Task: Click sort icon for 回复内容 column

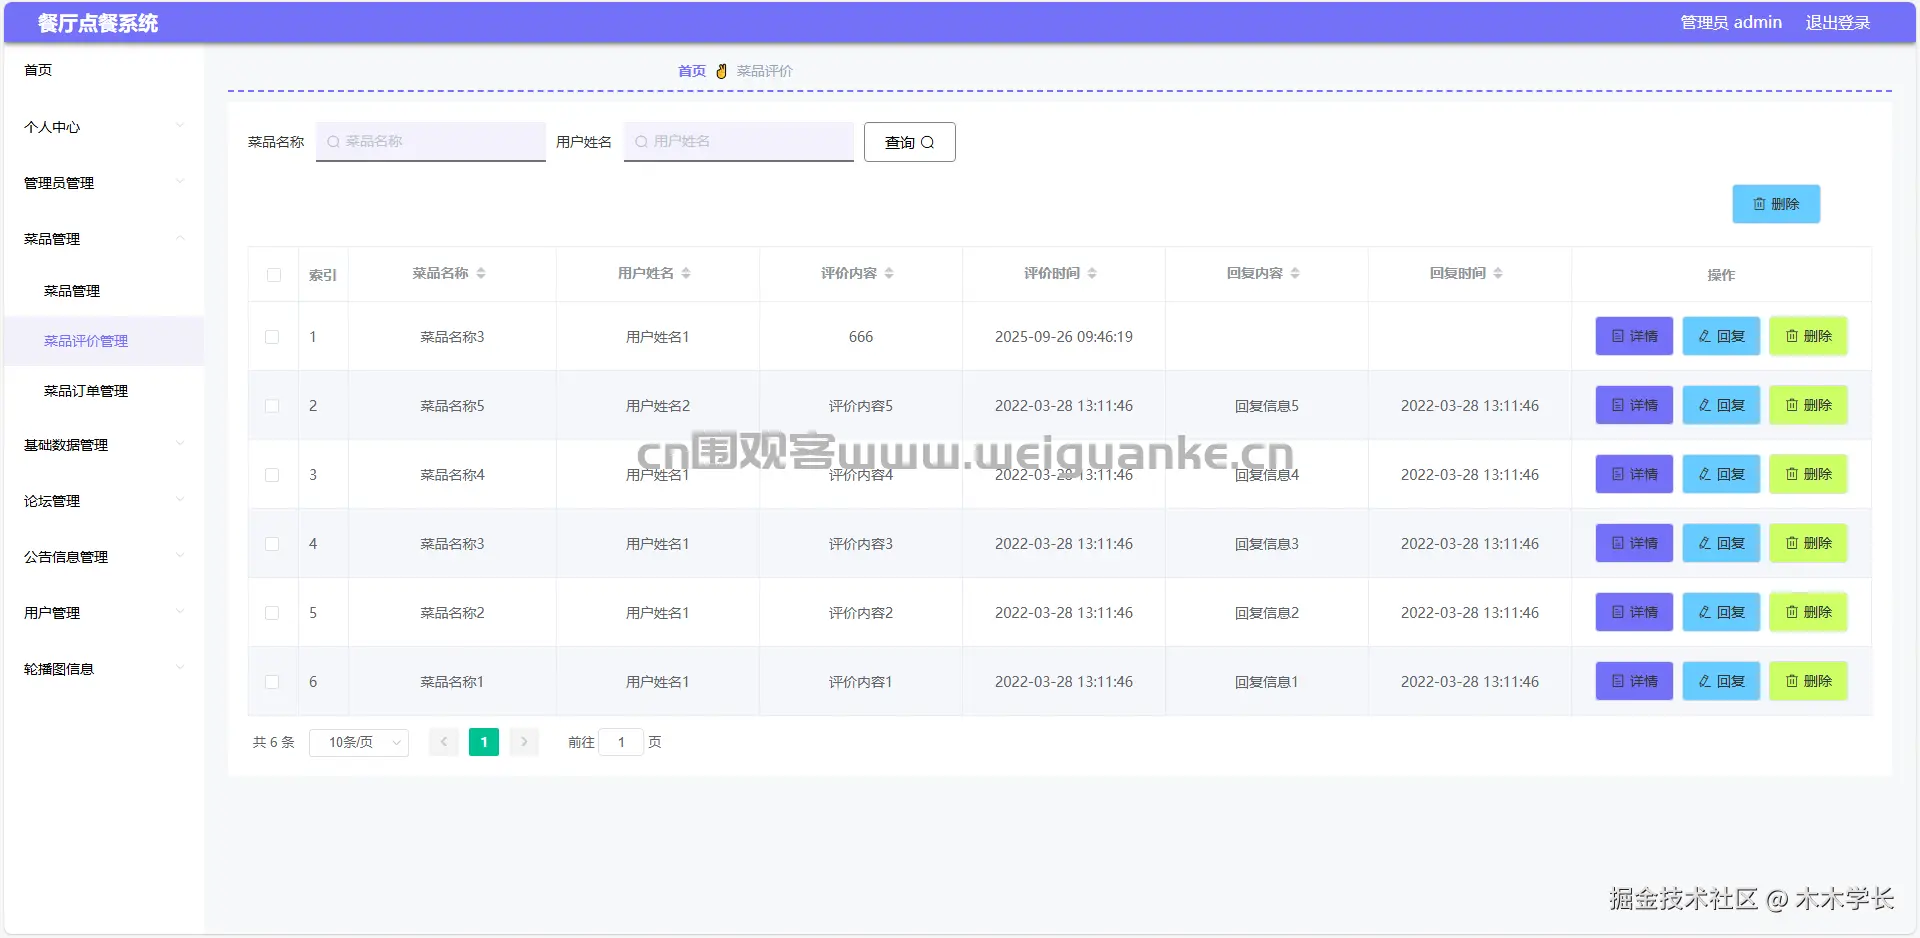Action: click(1295, 273)
